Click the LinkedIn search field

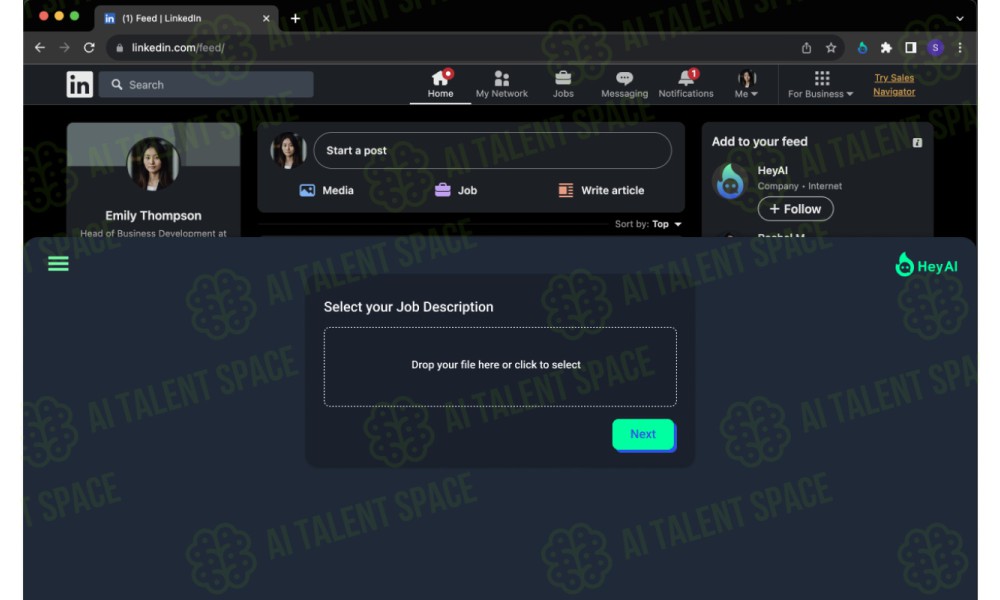pyautogui.click(x=206, y=84)
